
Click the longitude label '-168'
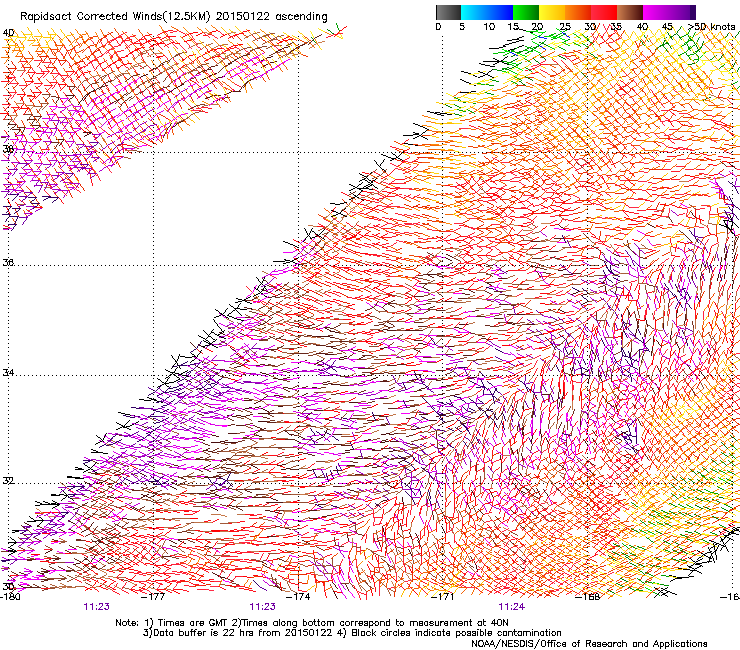588,596
